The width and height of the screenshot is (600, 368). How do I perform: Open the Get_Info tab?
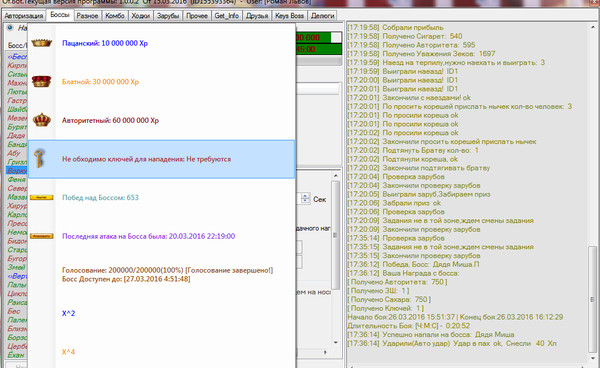[227, 16]
